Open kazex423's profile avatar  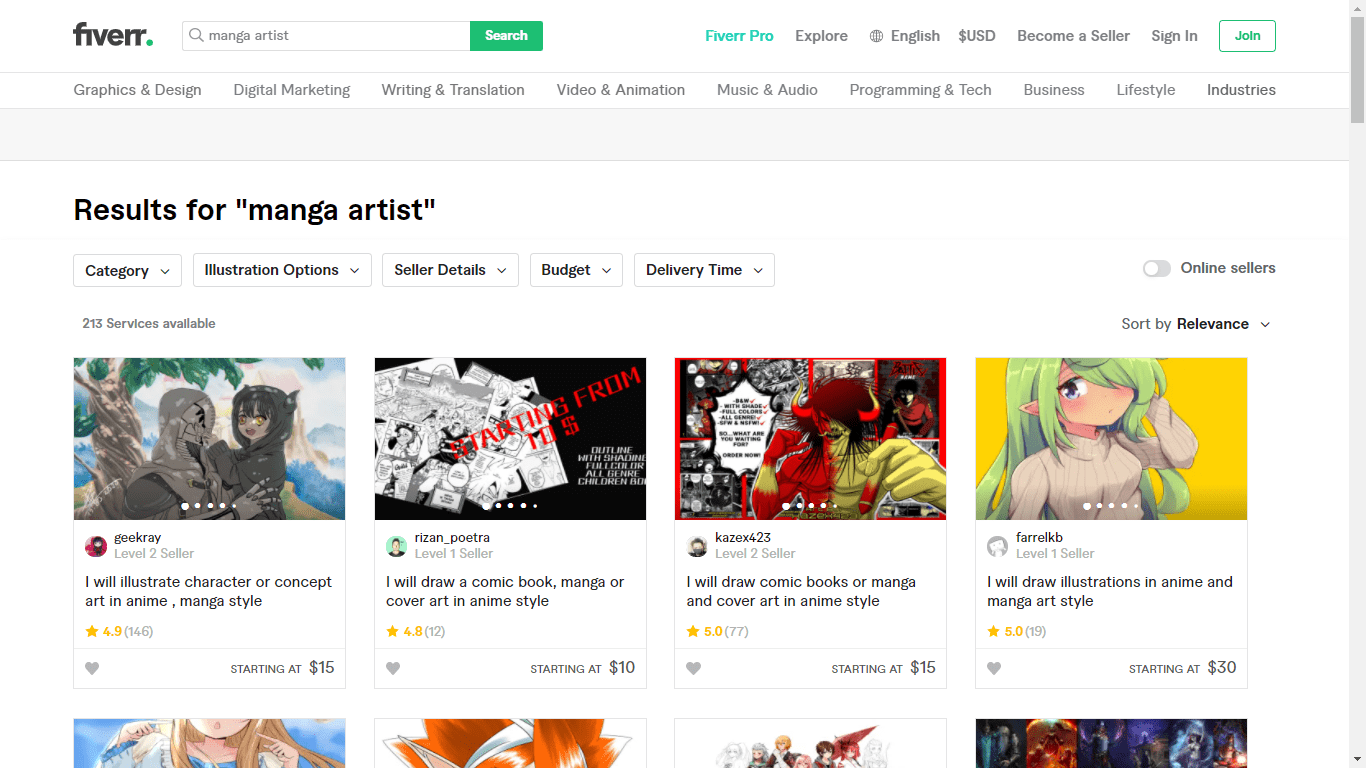697,546
